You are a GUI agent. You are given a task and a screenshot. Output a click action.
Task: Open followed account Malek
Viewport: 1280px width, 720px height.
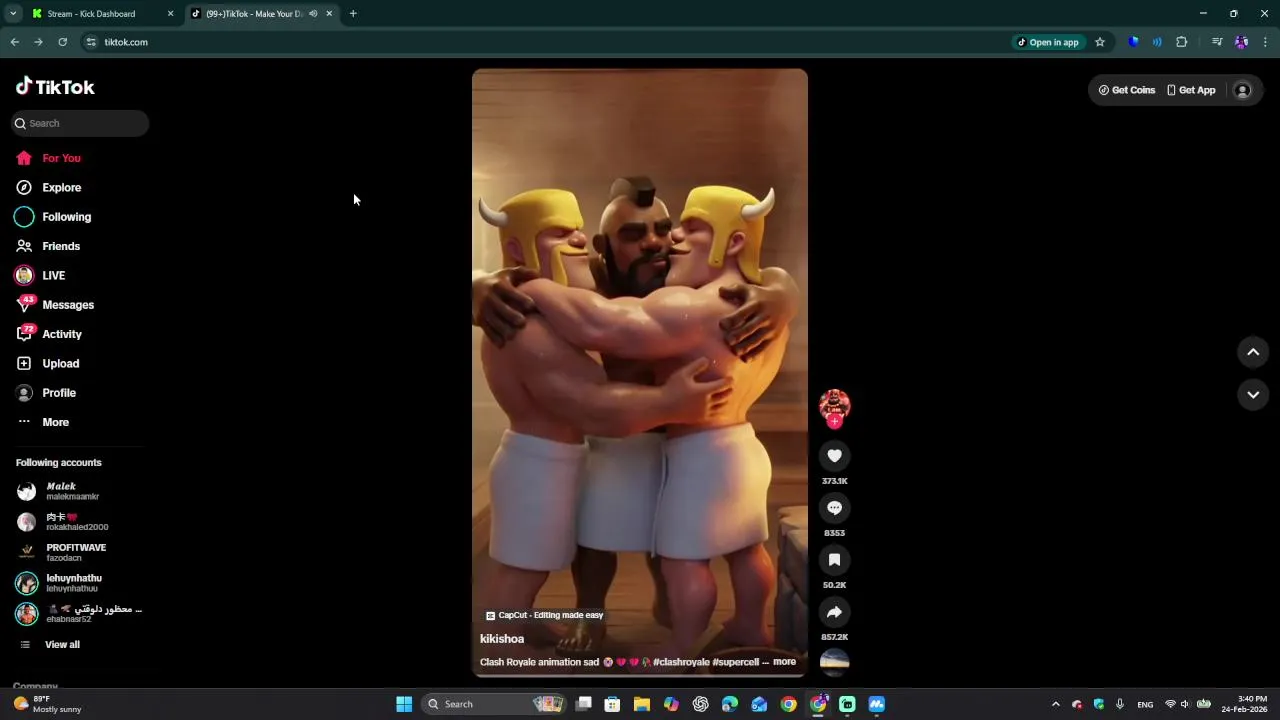tap(60, 491)
